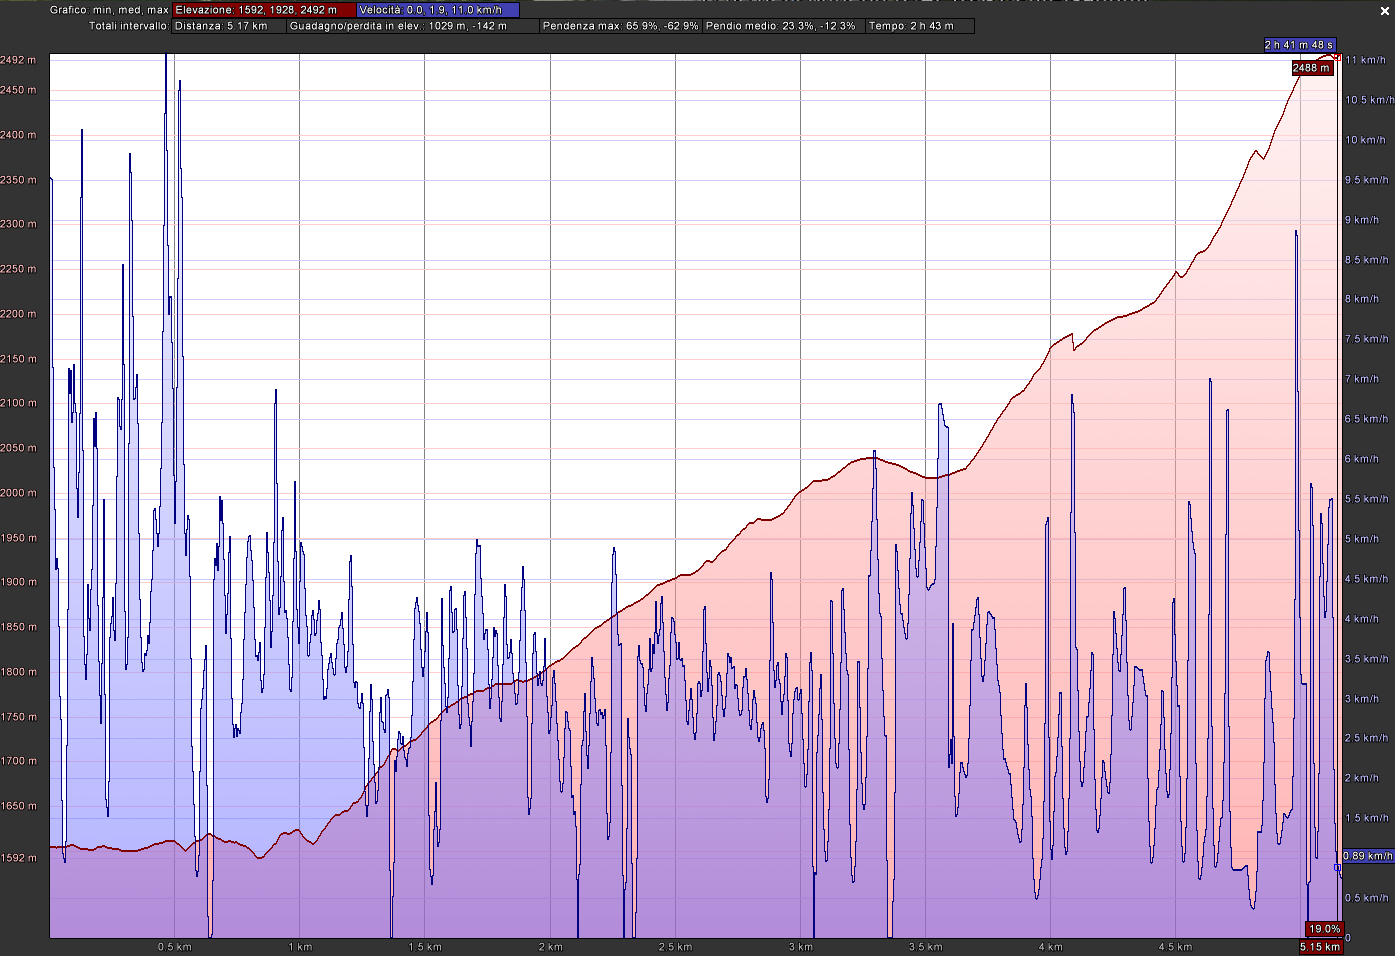The image size is (1395, 956).
Task: Click the 8 km/h speed axis label
Action: coord(1362,299)
